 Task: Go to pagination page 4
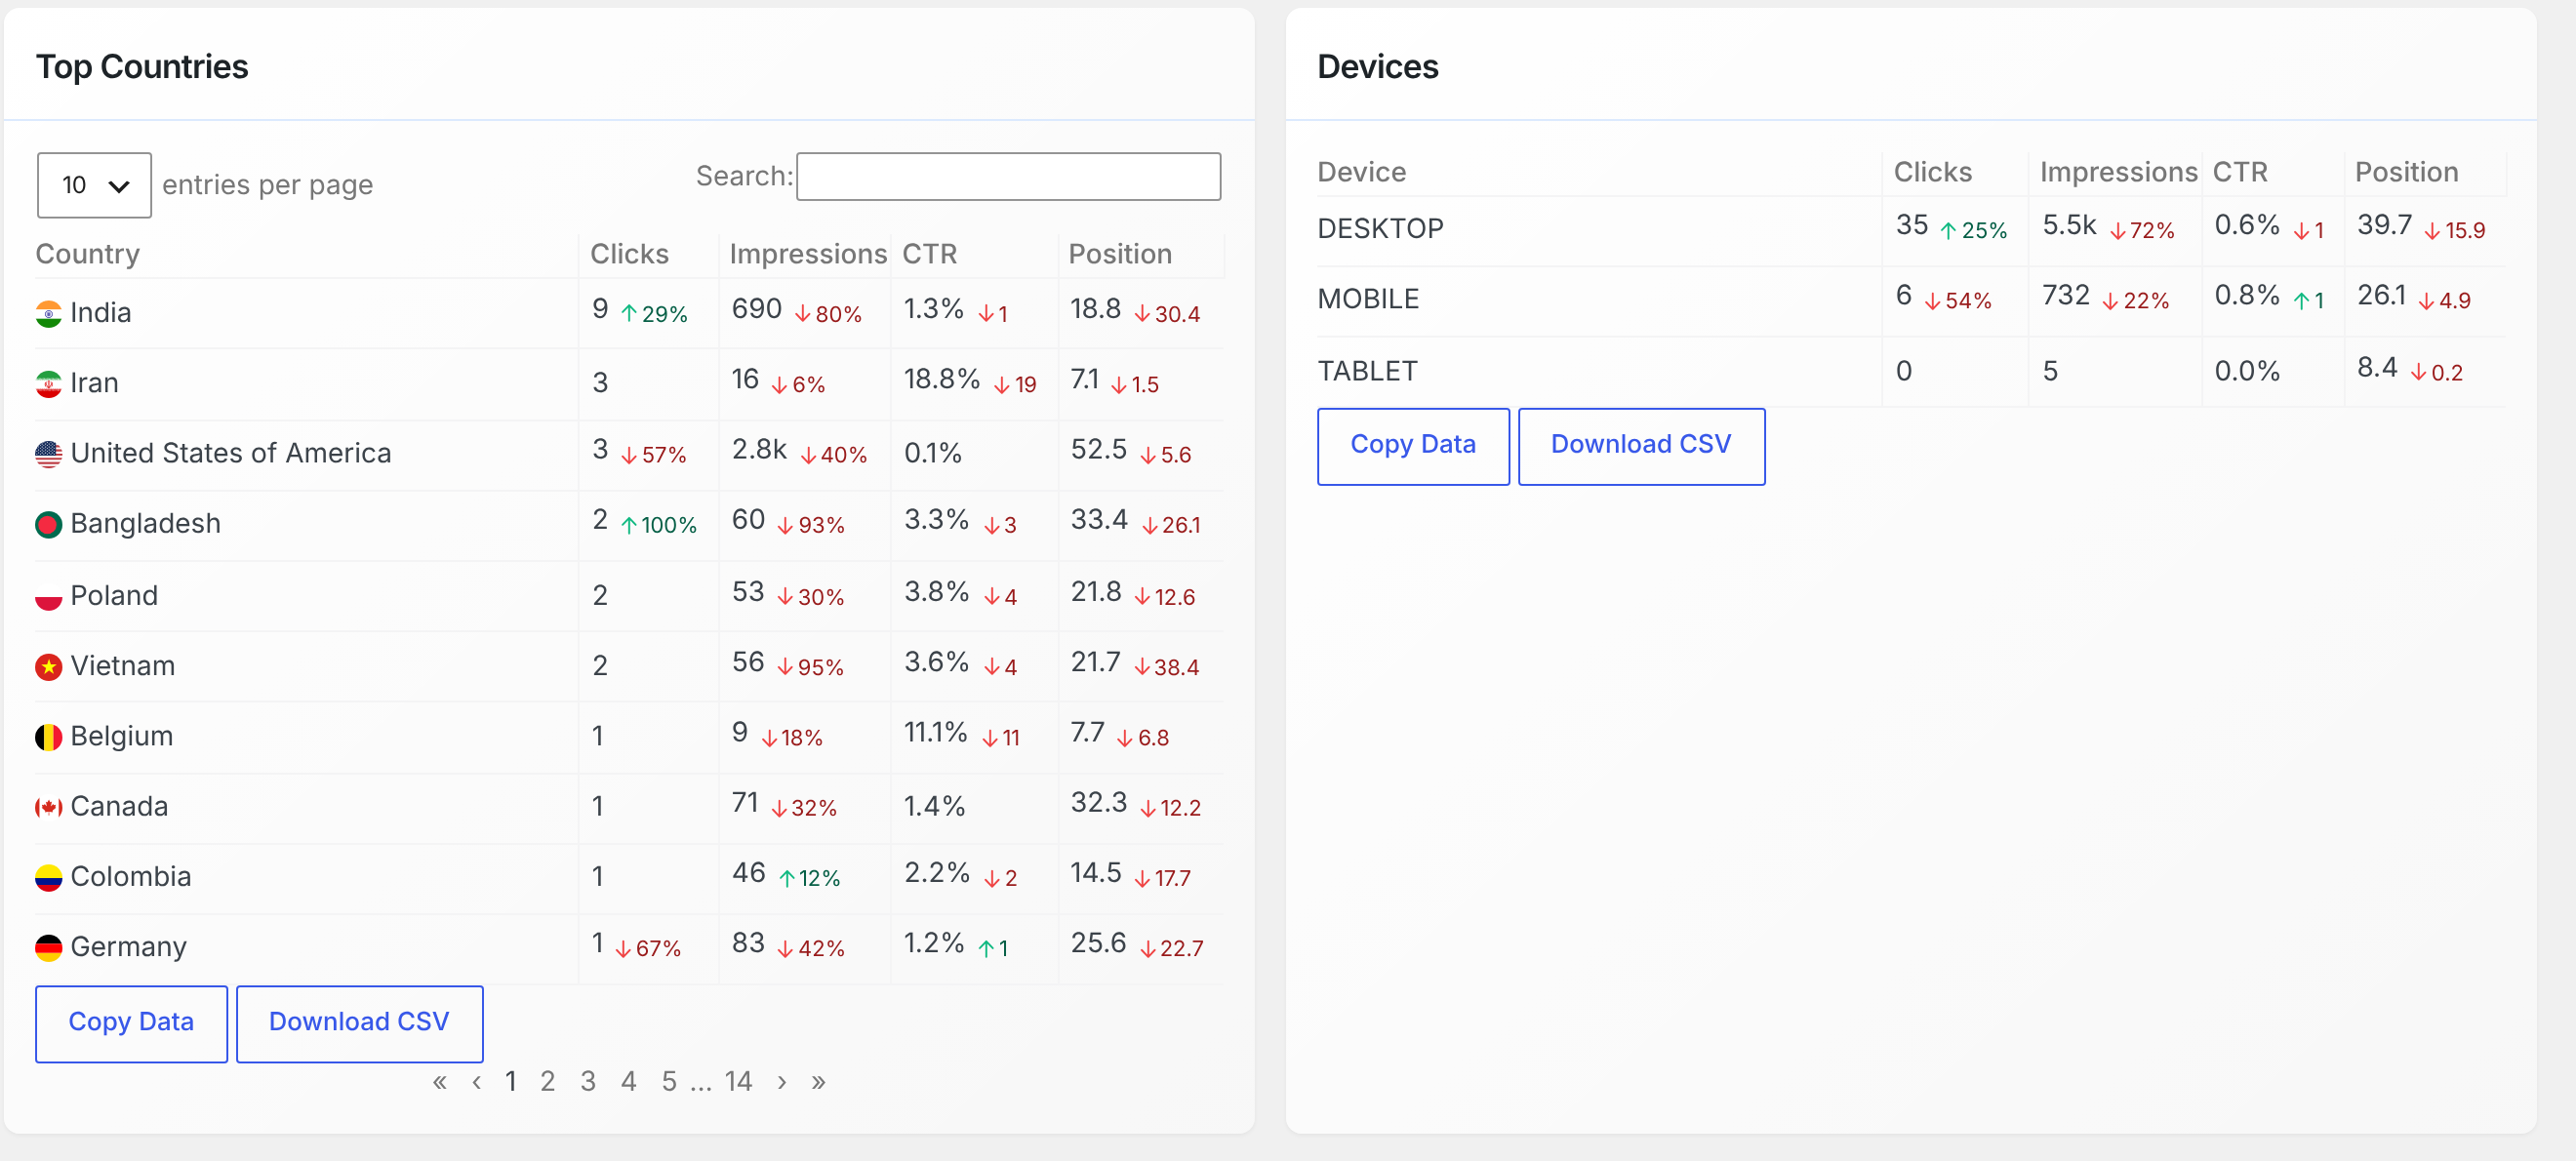click(x=628, y=1081)
